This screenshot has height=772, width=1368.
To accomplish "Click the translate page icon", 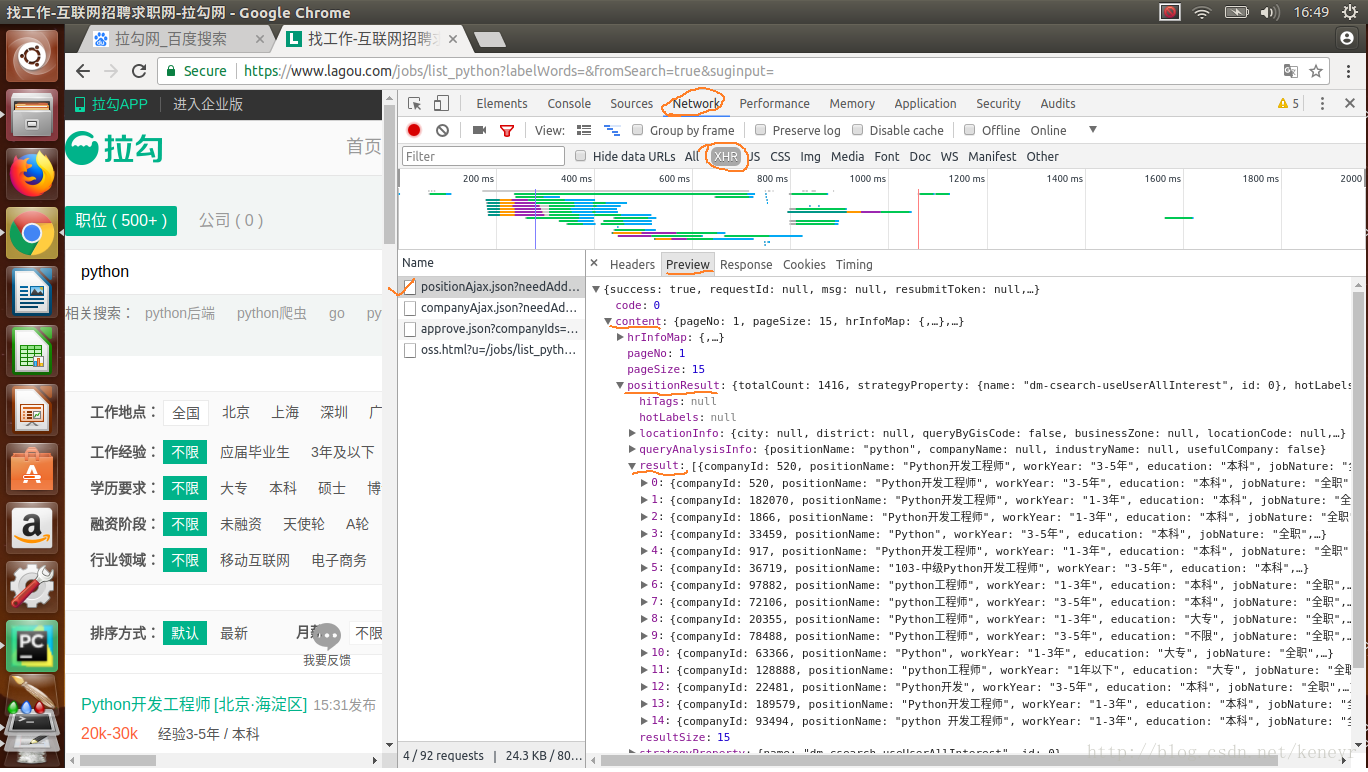I will click(x=1291, y=71).
